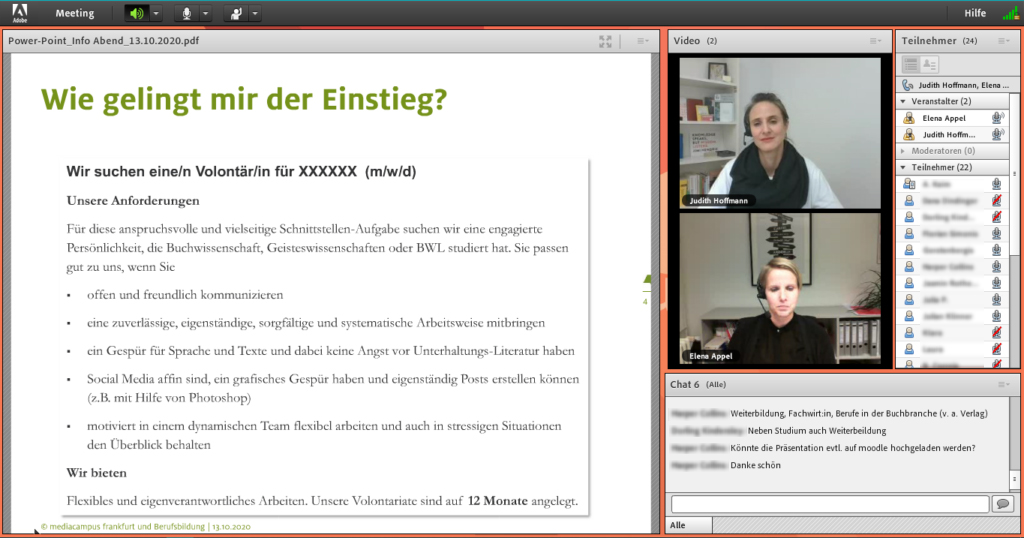This screenshot has width=1024, height=538.
Task: Collapse the Veranstalter (2) group
Action: point(903,101)
